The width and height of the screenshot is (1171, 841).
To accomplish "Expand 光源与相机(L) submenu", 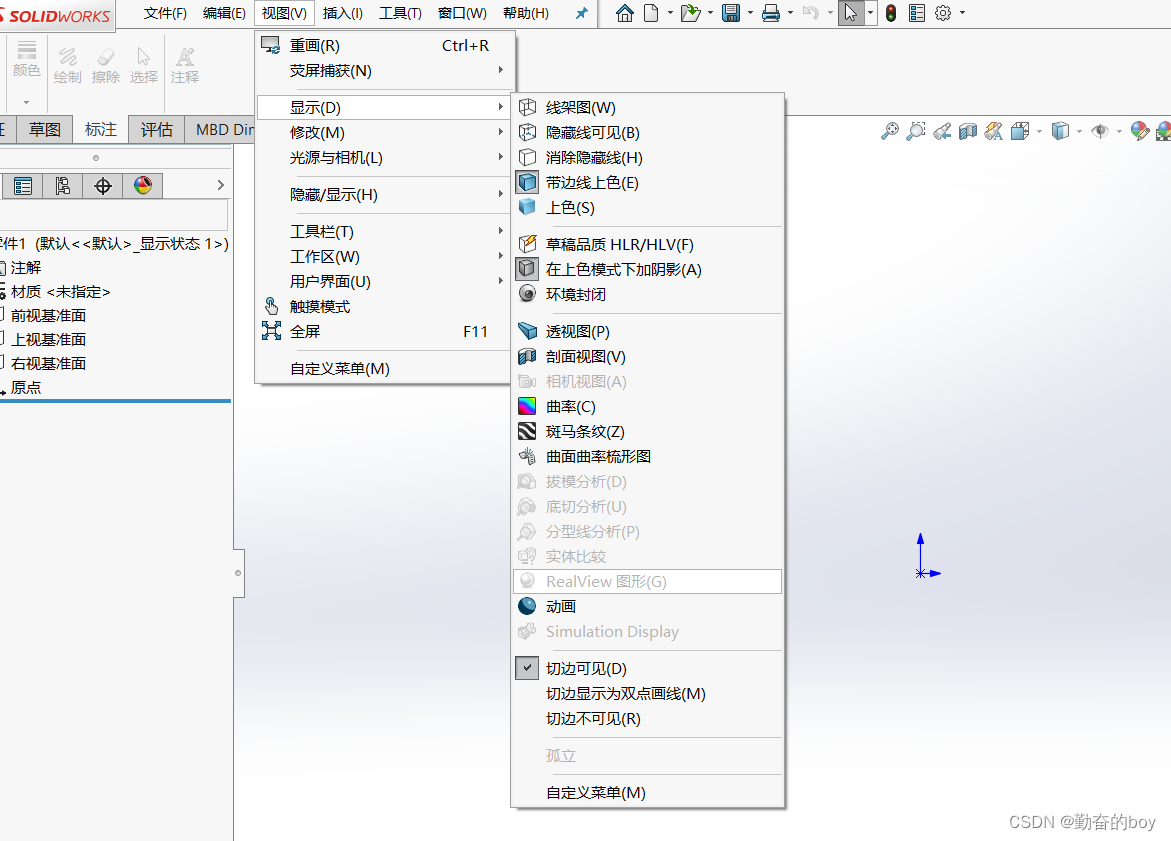I will click(385, 158).
